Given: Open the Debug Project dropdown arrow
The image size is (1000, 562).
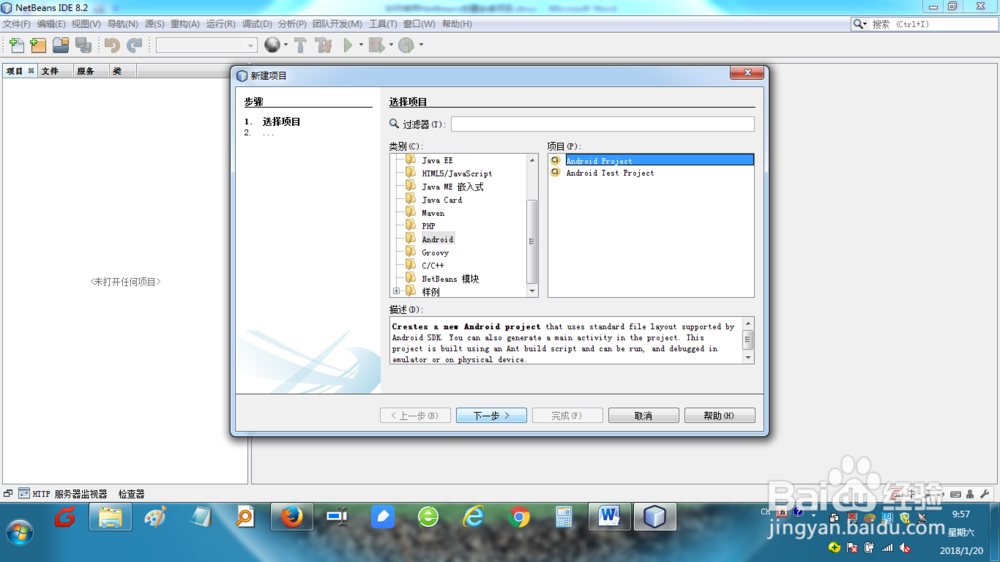Looking at the screenshot, I should click(x=390, y=45).
